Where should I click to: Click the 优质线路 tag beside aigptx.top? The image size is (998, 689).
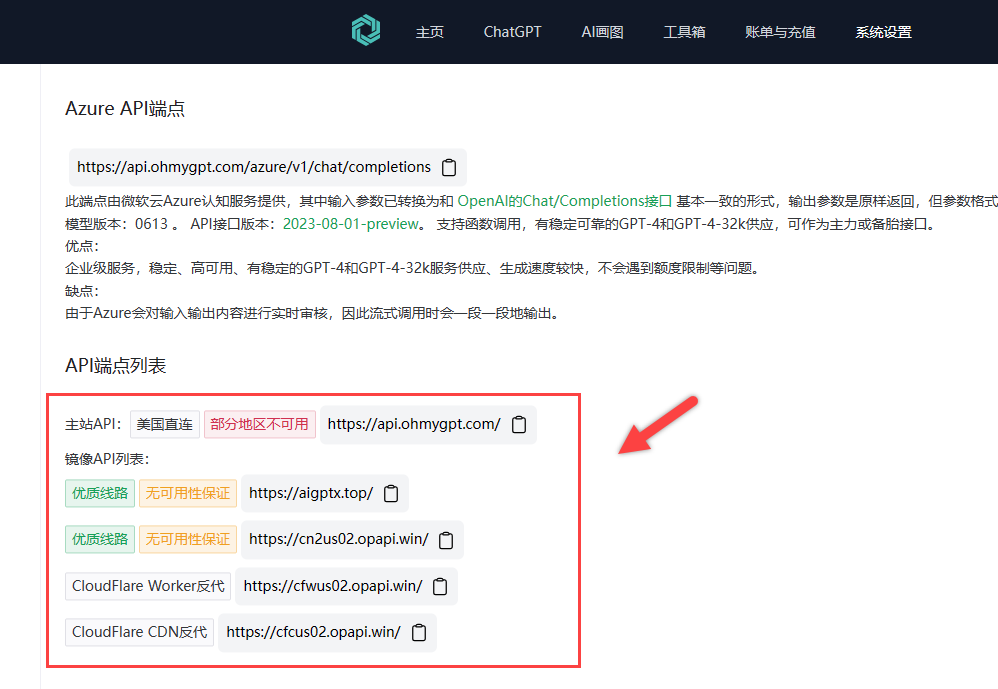tap(100, 493)
